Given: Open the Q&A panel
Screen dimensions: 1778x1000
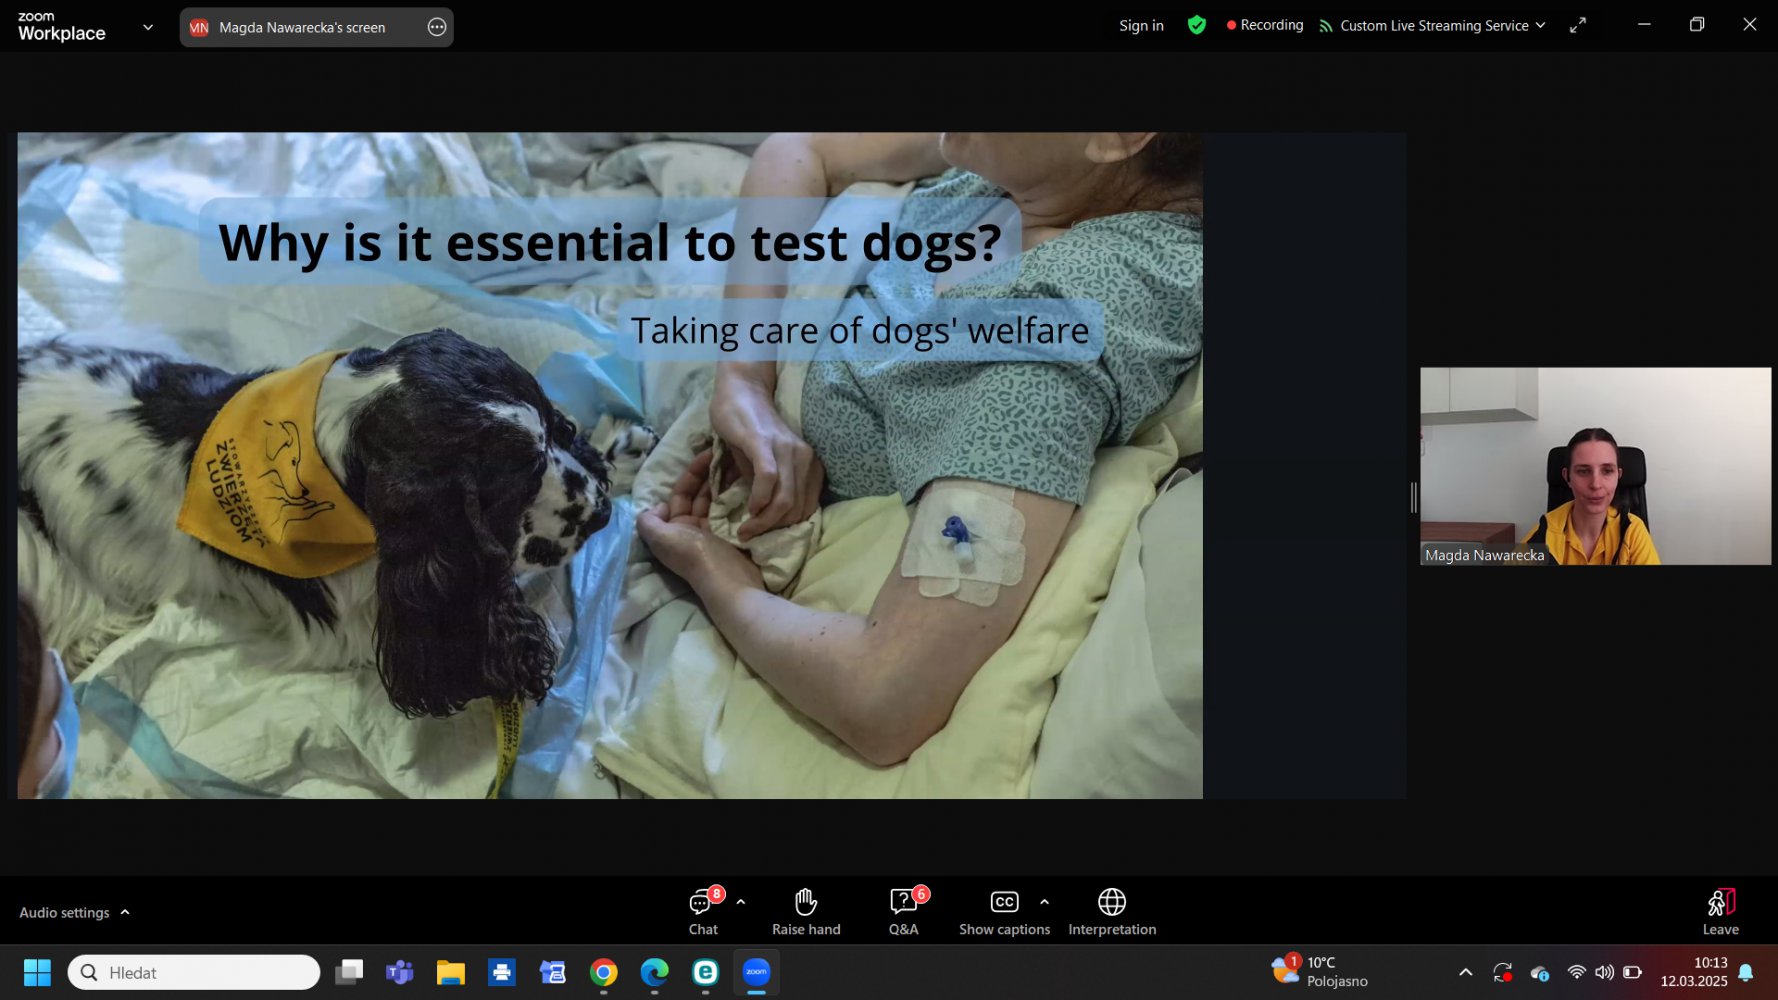Looking at the screenshot, I should click(903, 911).
